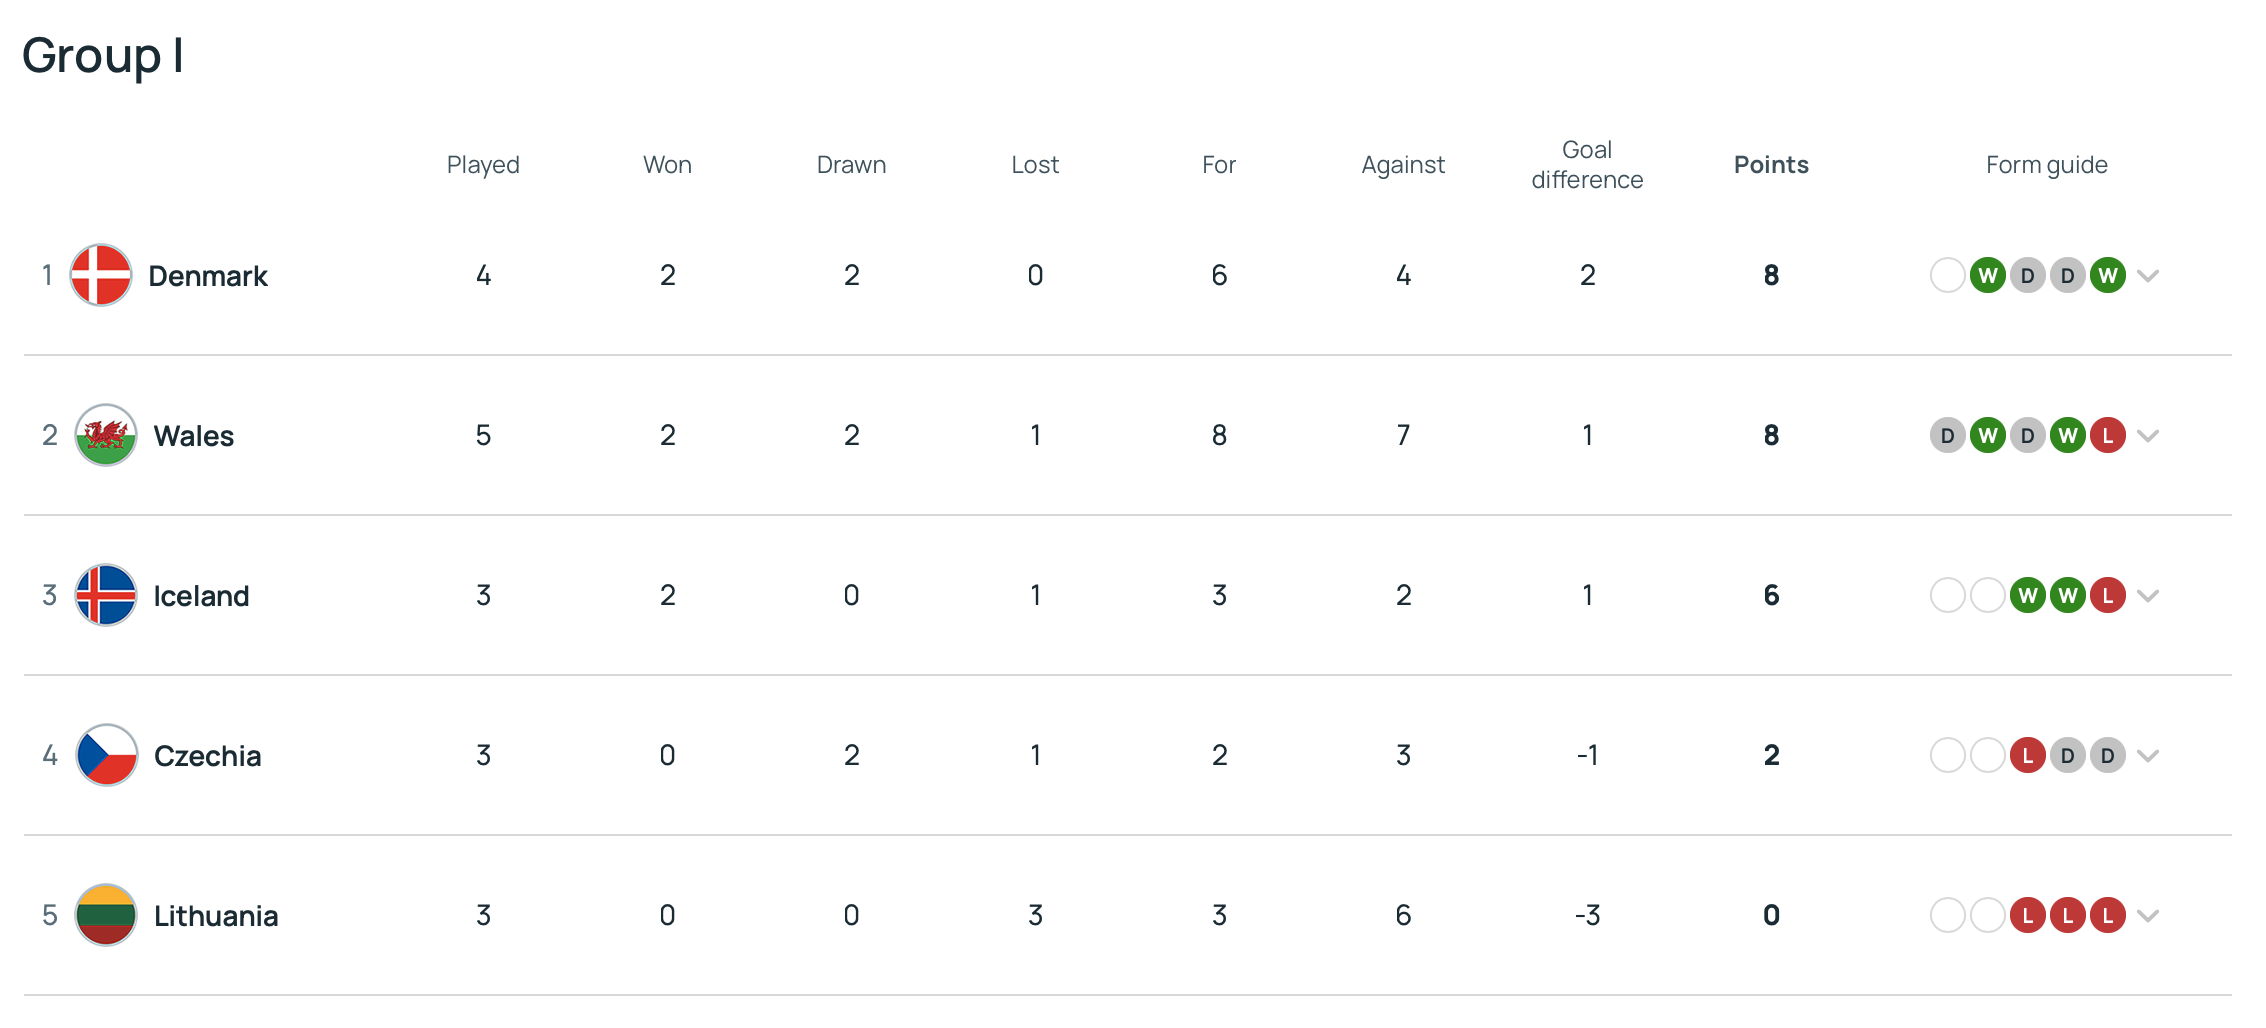
Task: Click Czechia's red loss form badge
Action: point(2027,755)
